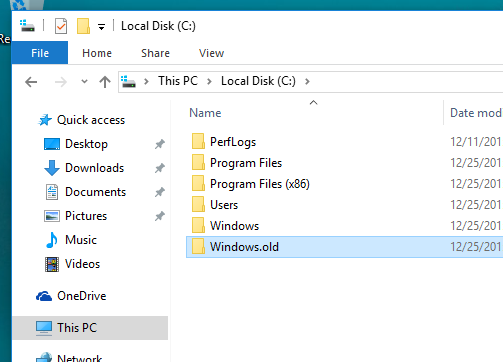Click the Windows.old folder icon
Viewport: 503px width, 362px height.
click(x=198, y=246)
